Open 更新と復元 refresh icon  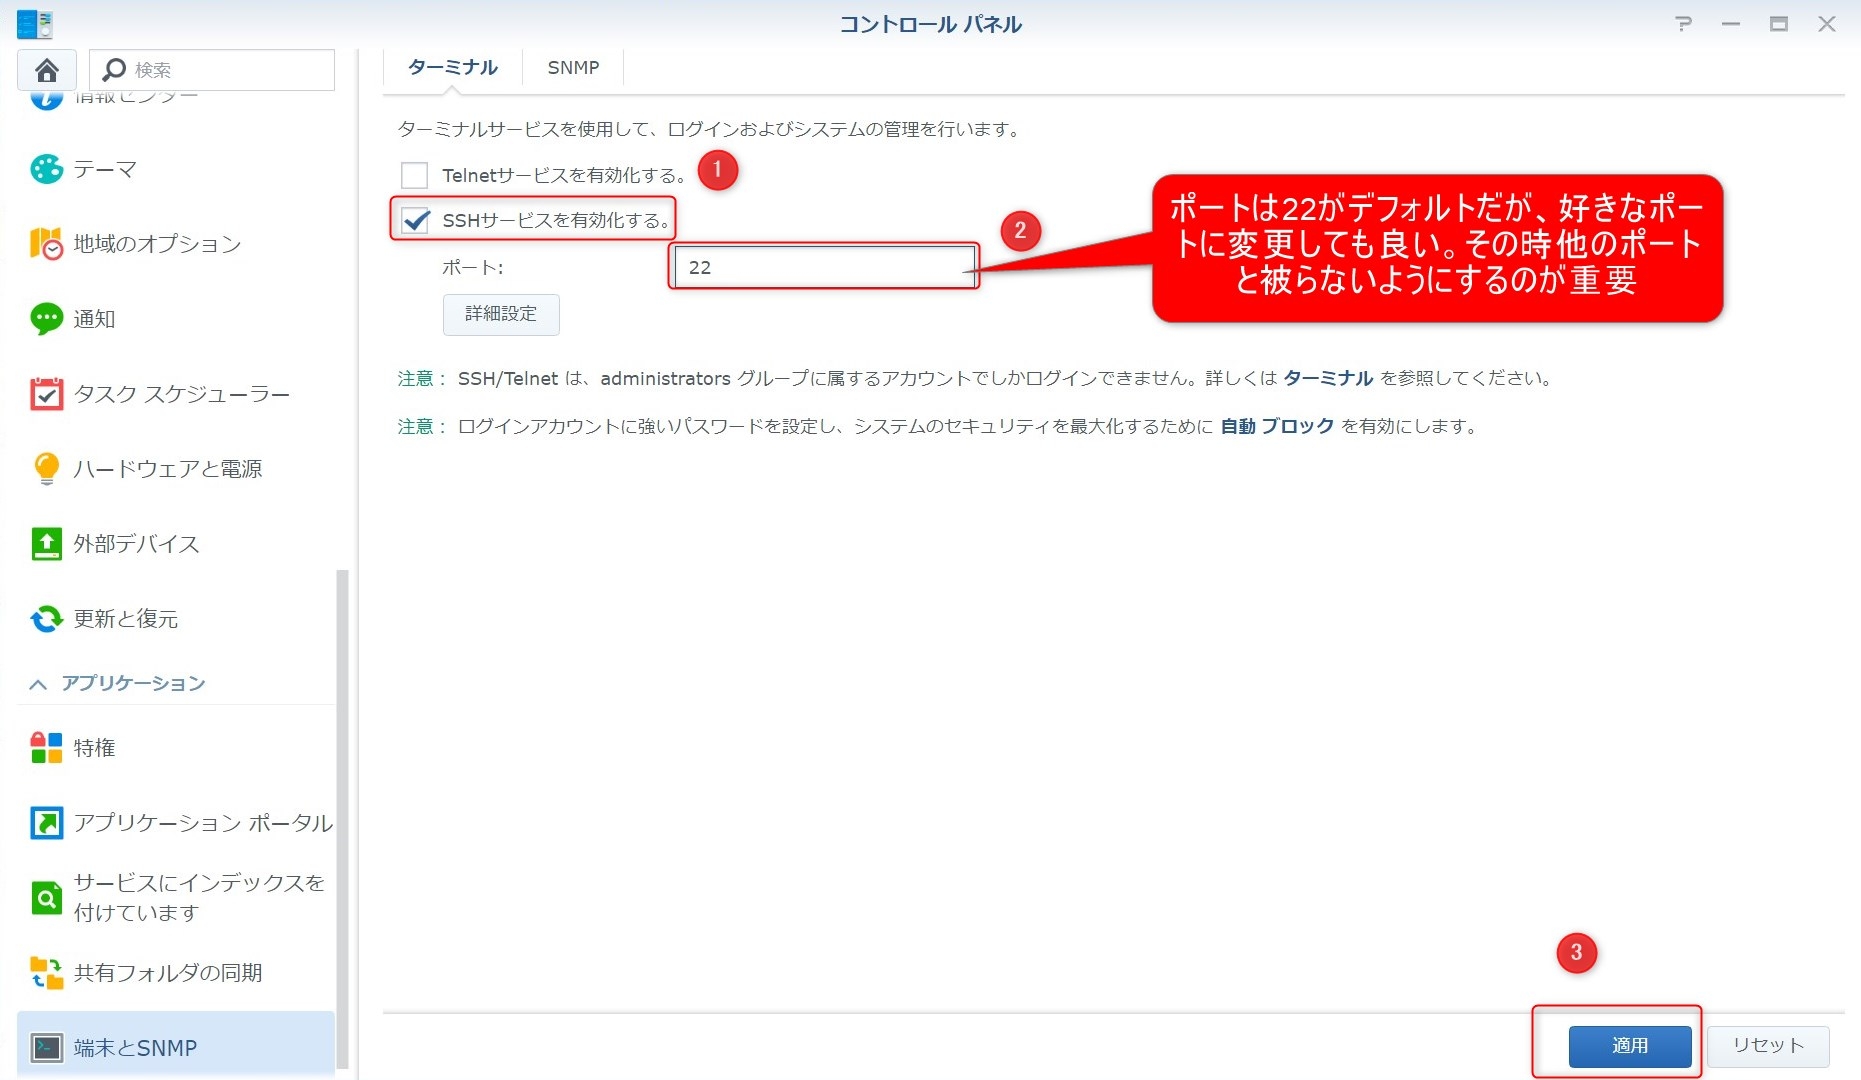(46, 619)
